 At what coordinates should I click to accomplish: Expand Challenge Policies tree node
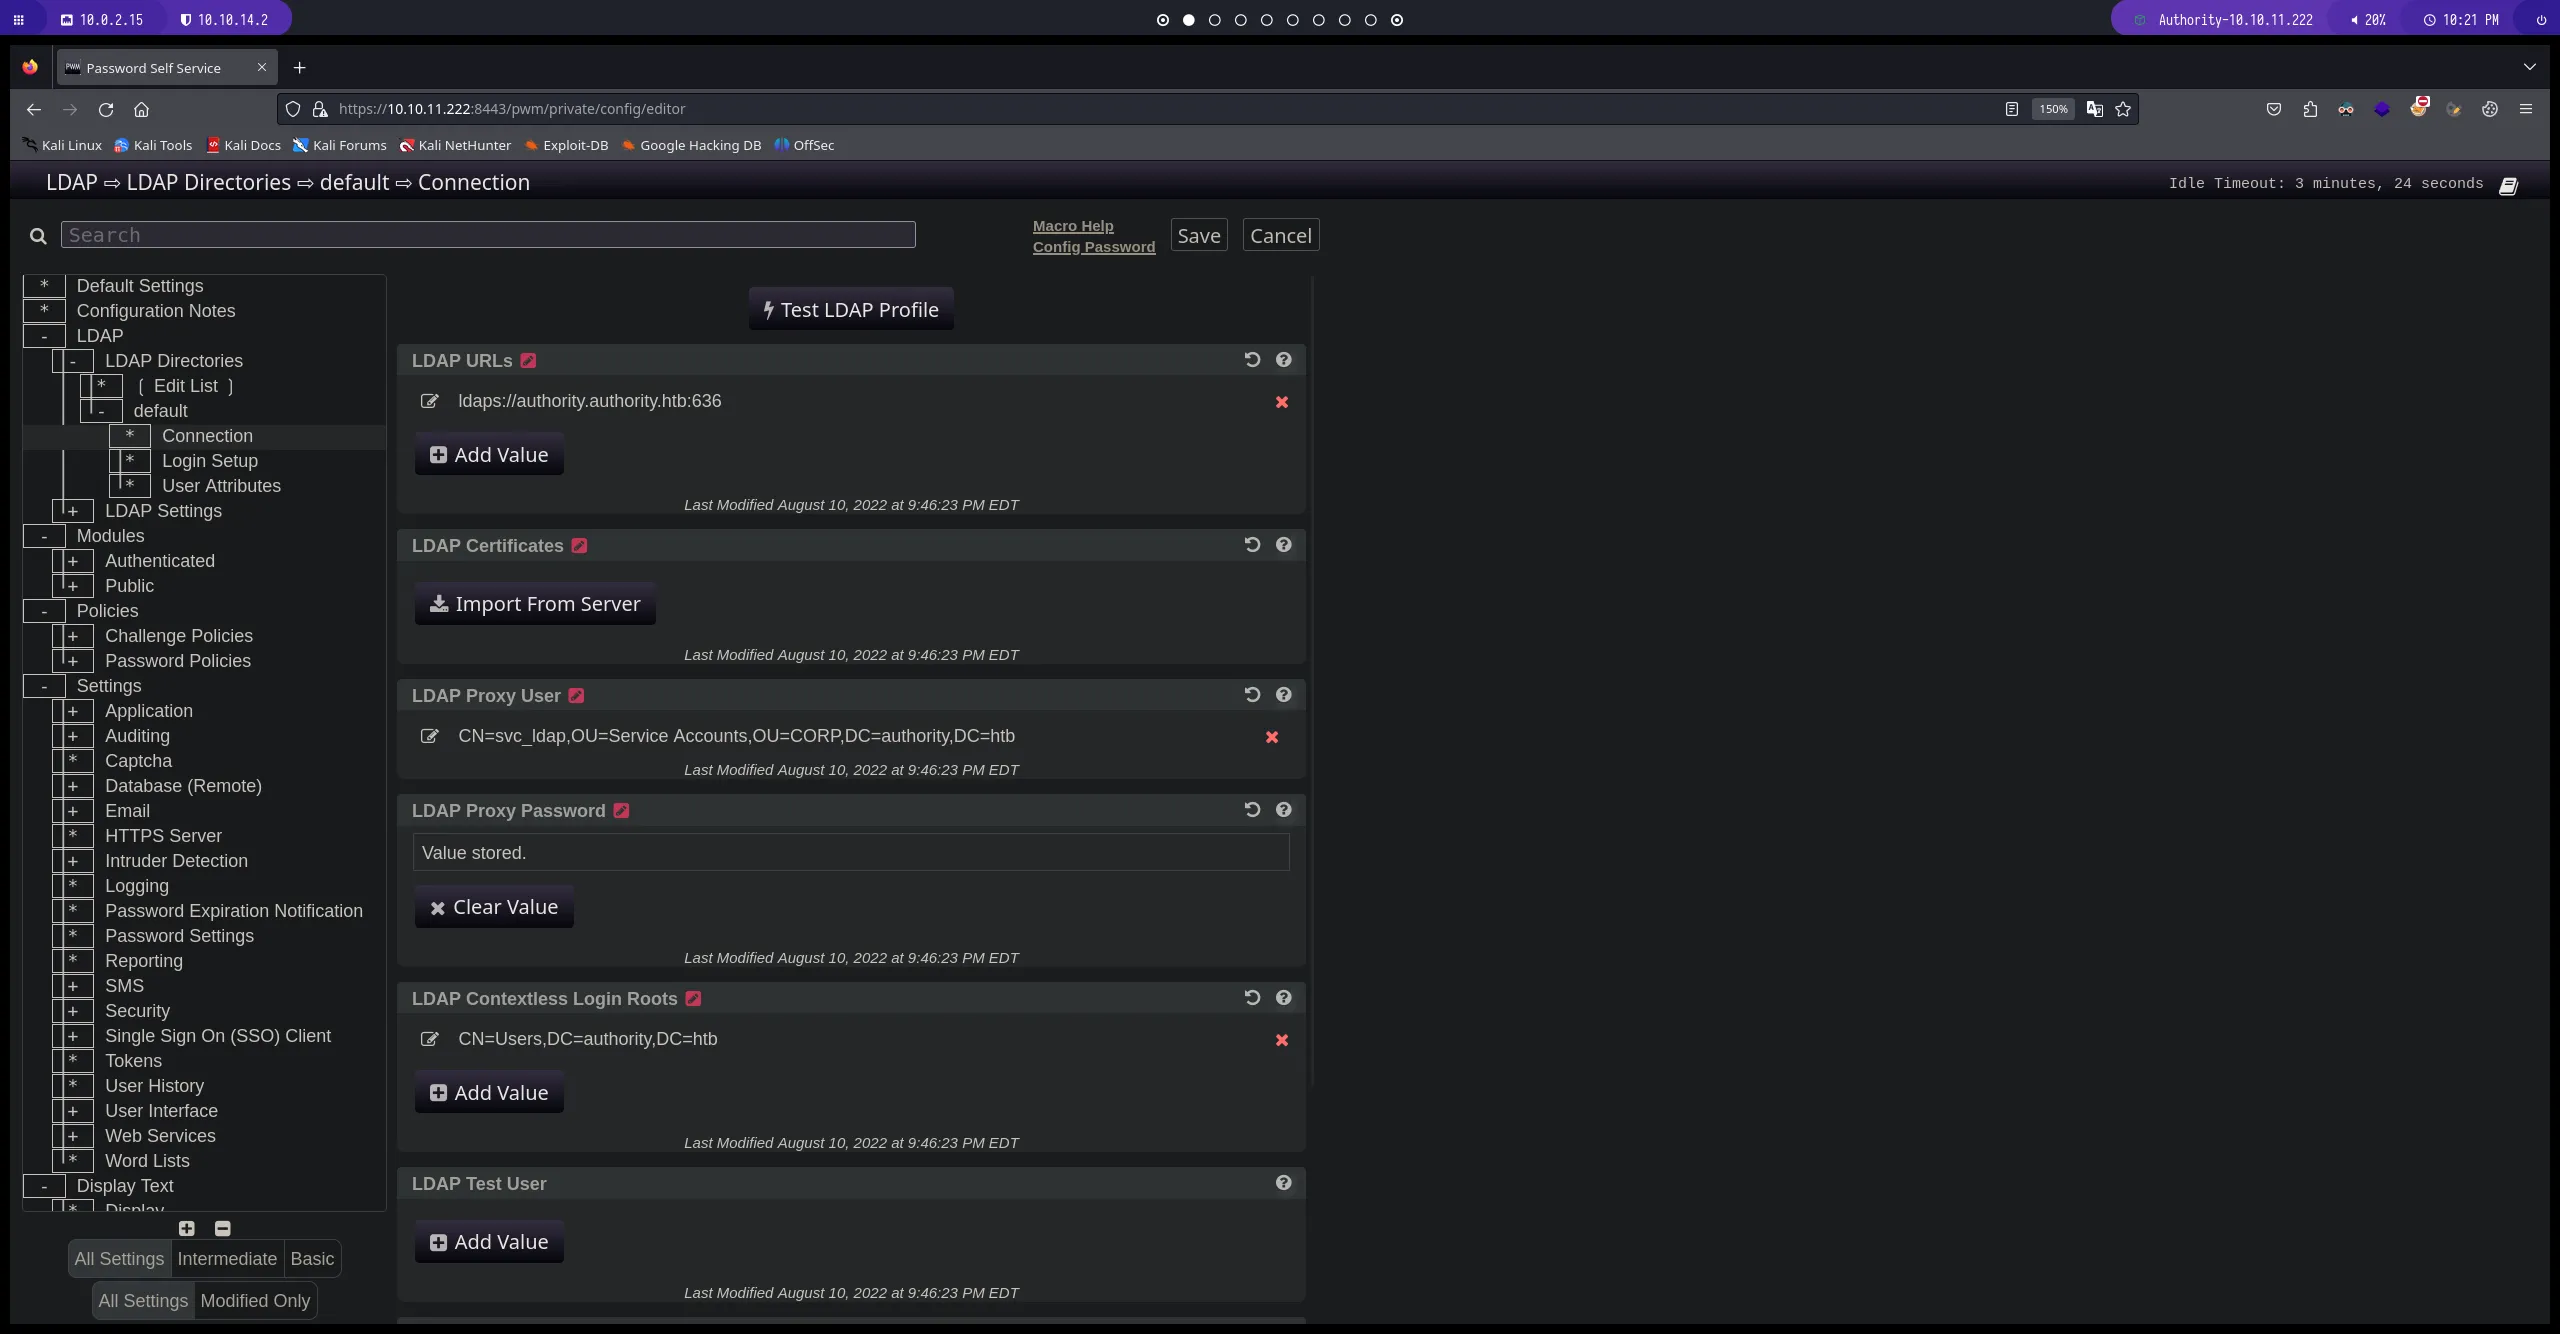[73, 636]
